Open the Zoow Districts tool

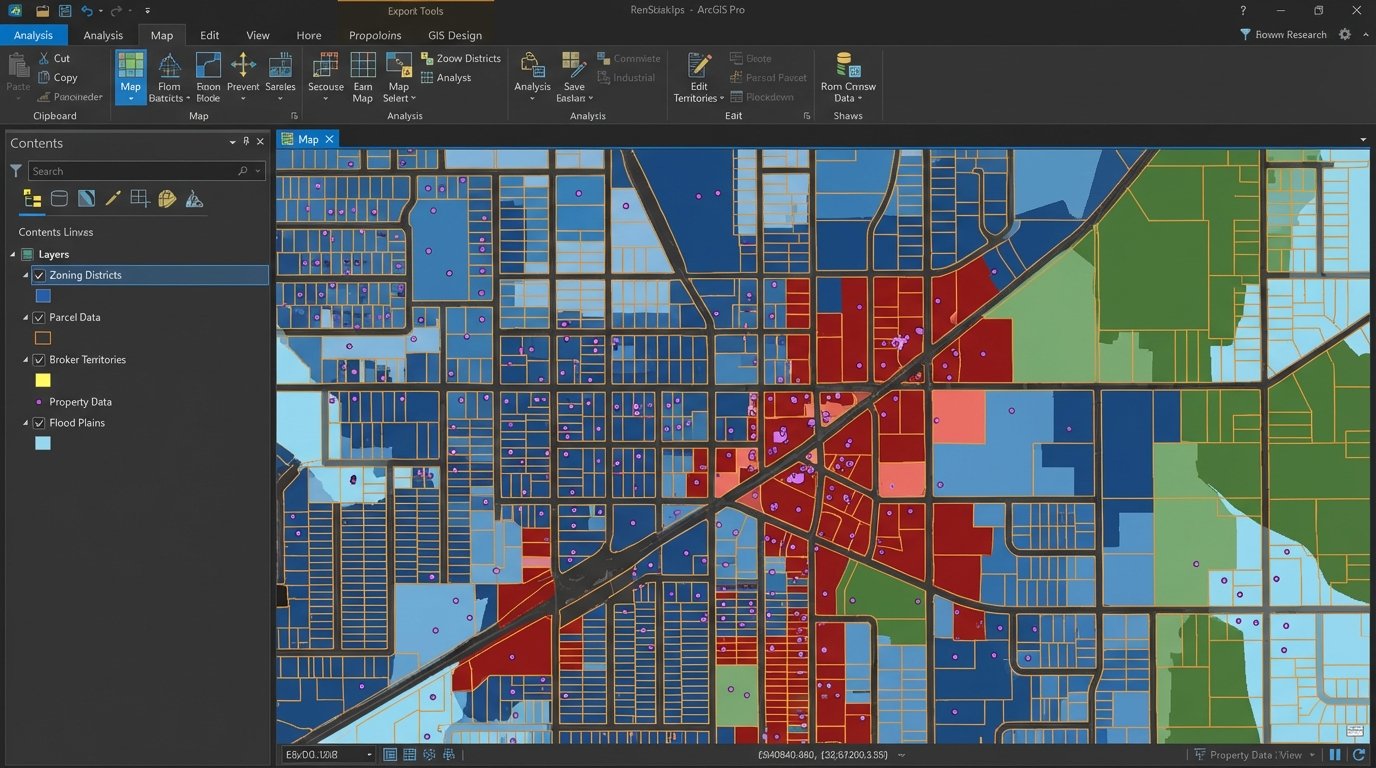(x=461, y=58)
